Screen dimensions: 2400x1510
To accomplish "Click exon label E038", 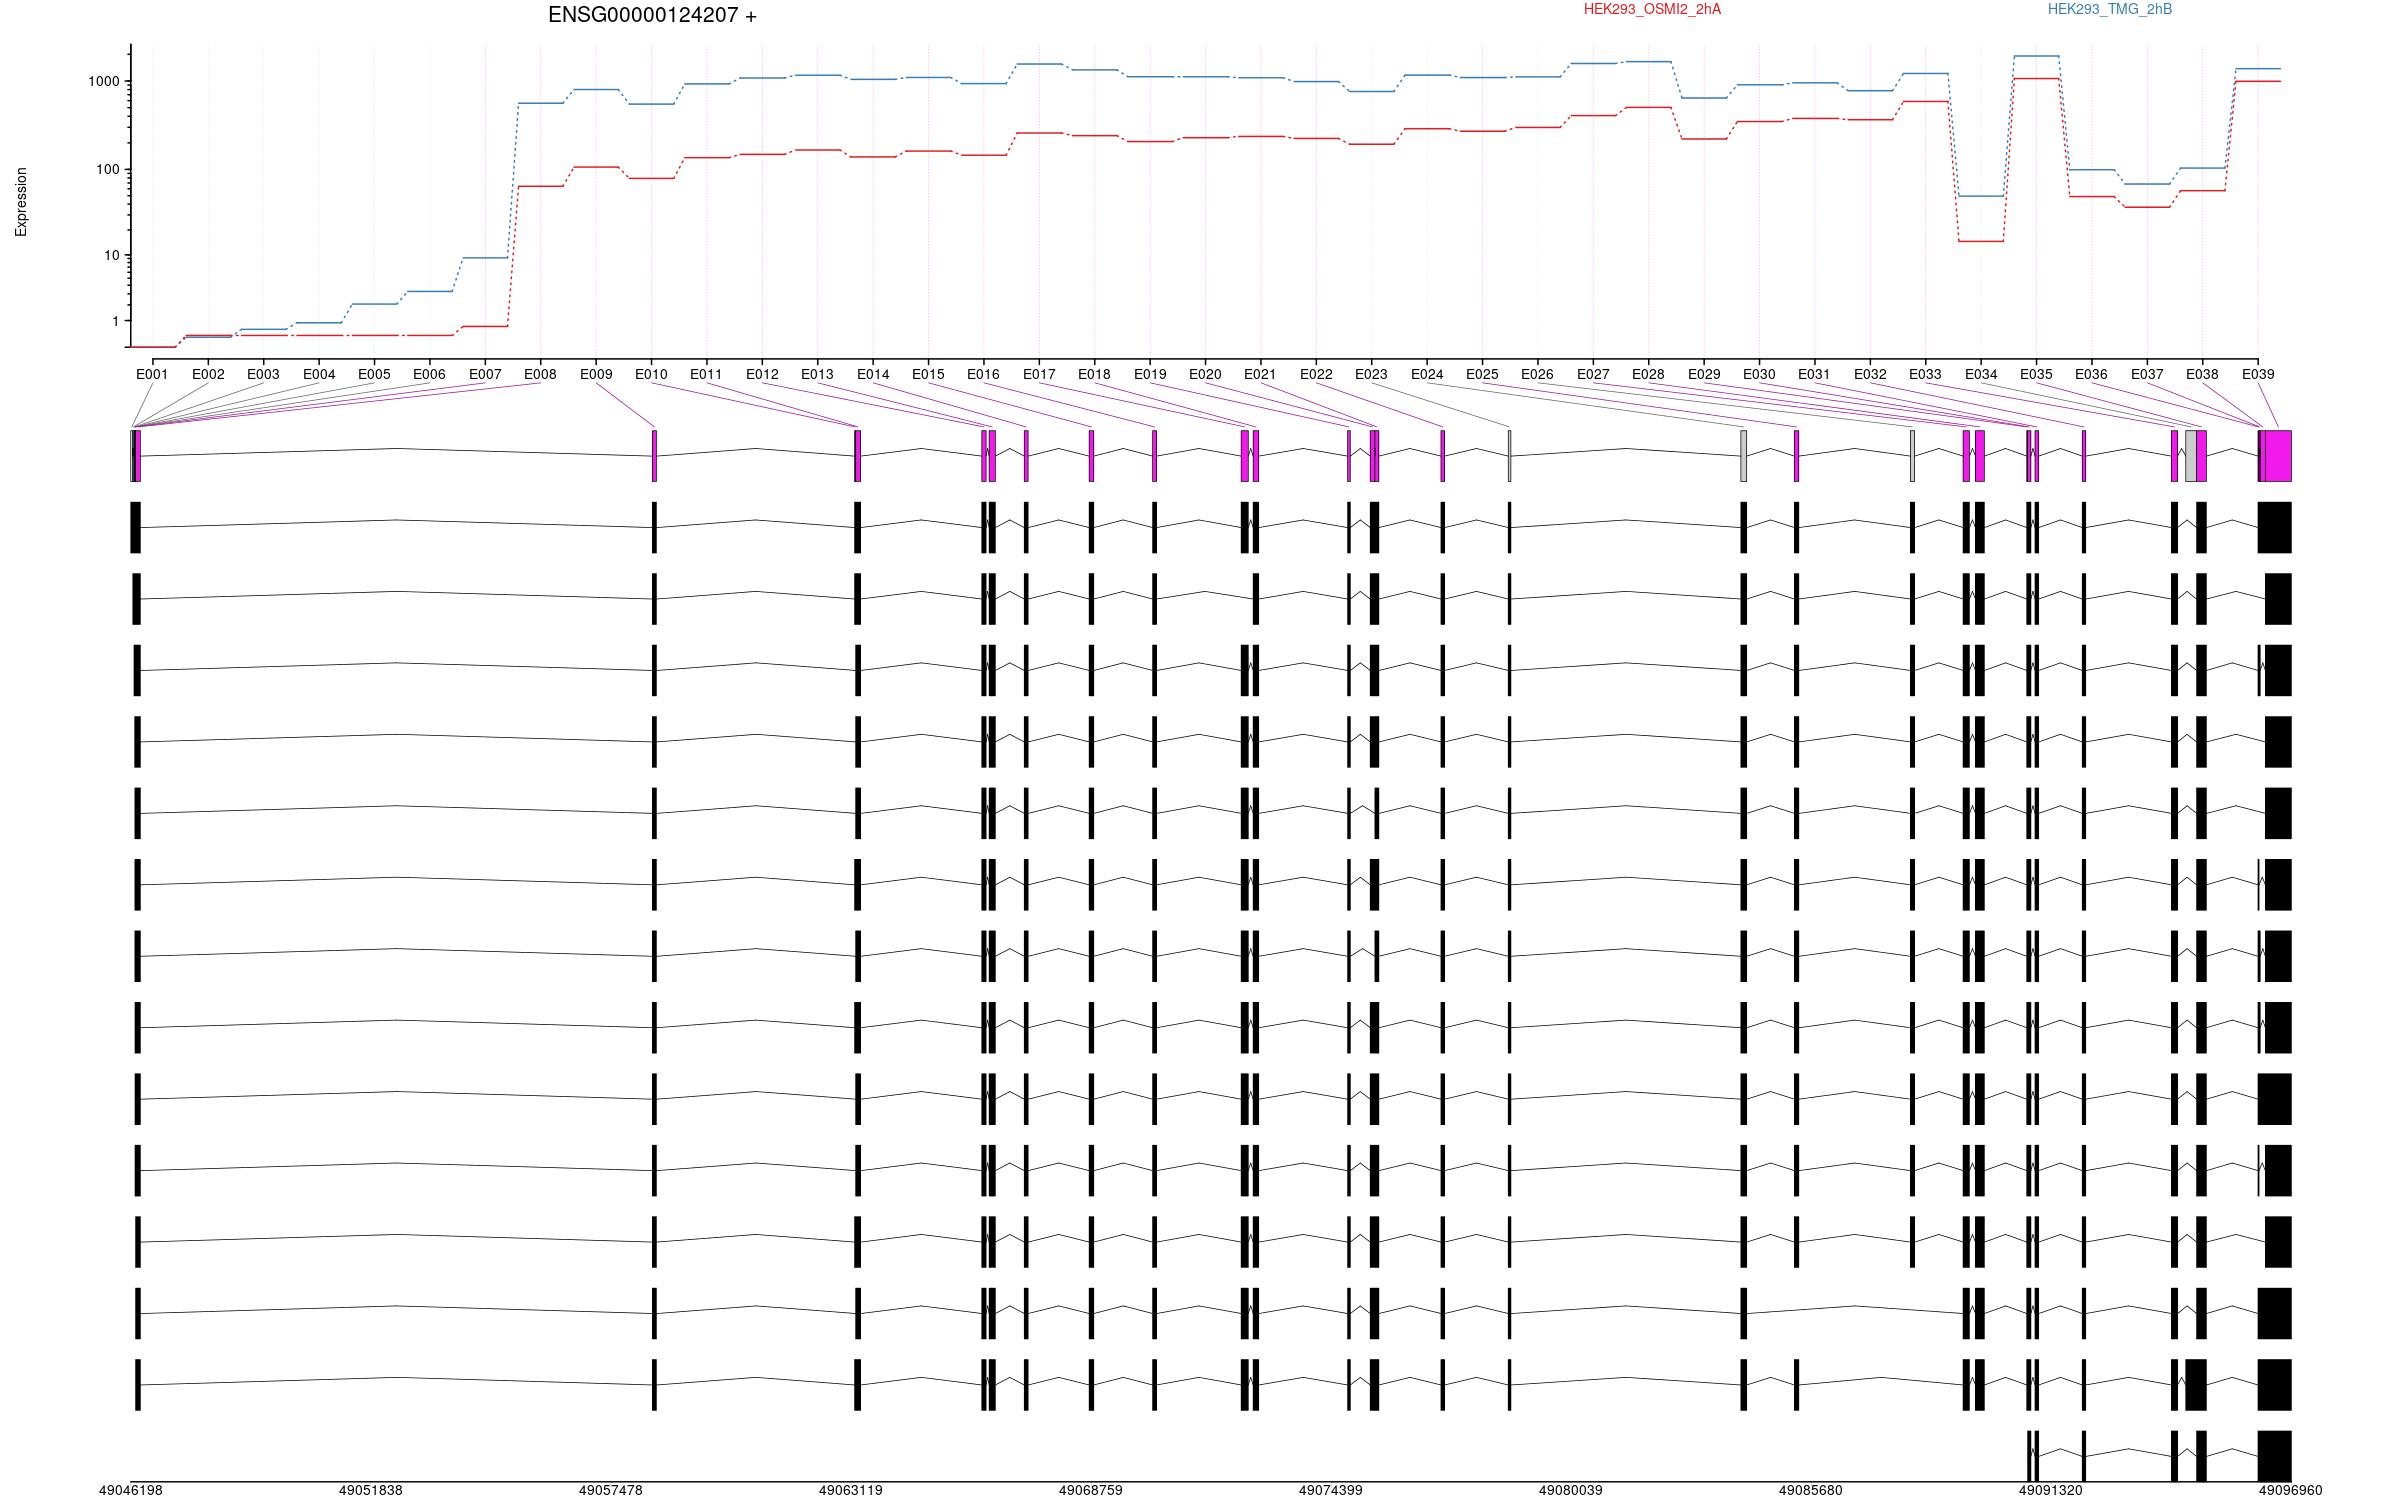I will [x=2202, y=374].
